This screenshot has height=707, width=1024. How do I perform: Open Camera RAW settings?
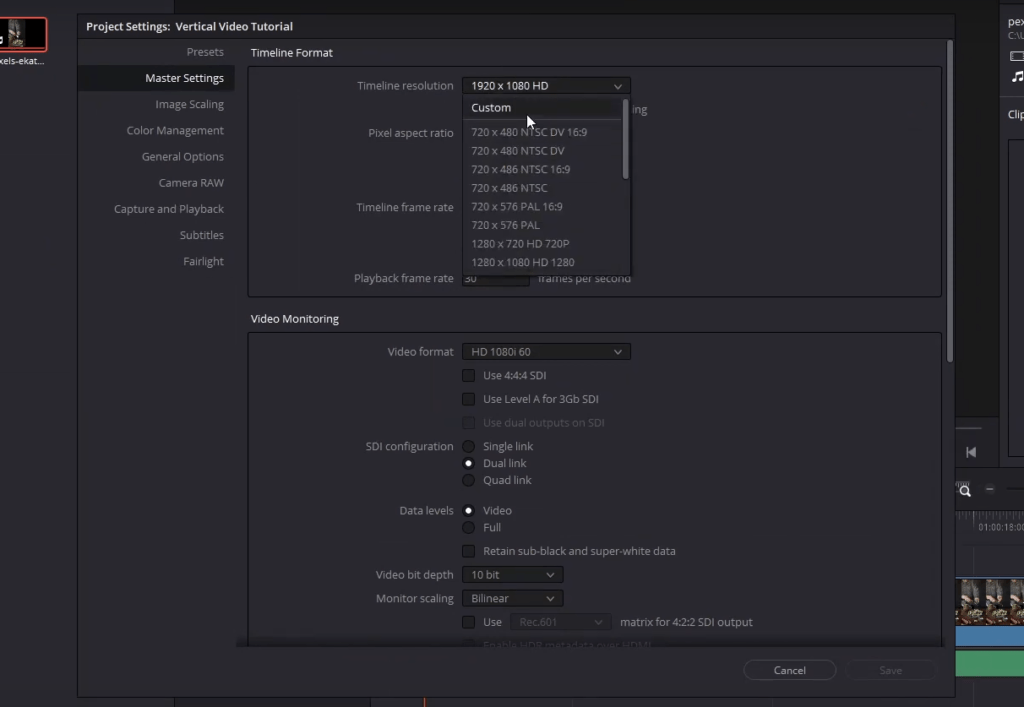[x=191, y=182]
